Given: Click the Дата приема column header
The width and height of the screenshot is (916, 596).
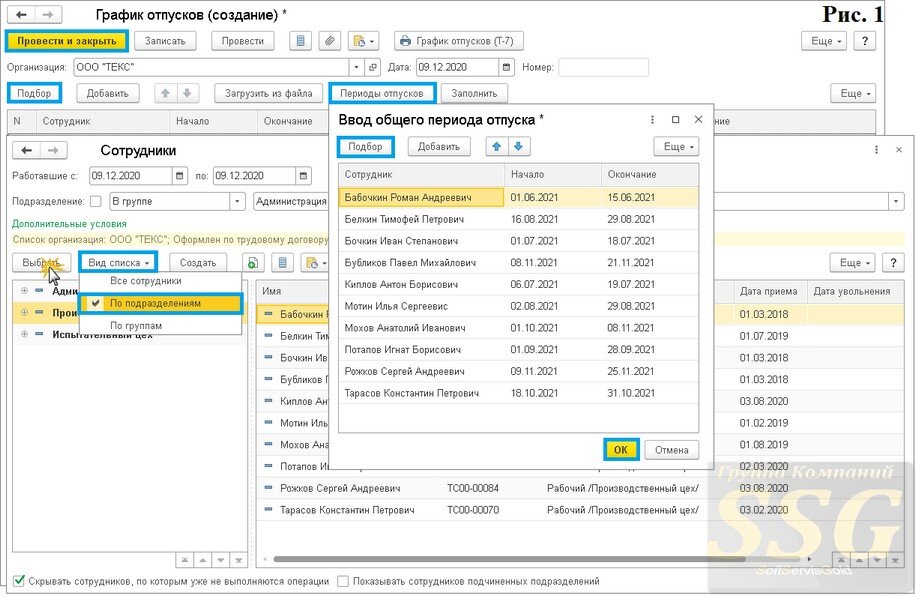Looking at the screenshot, I should 768,291.
